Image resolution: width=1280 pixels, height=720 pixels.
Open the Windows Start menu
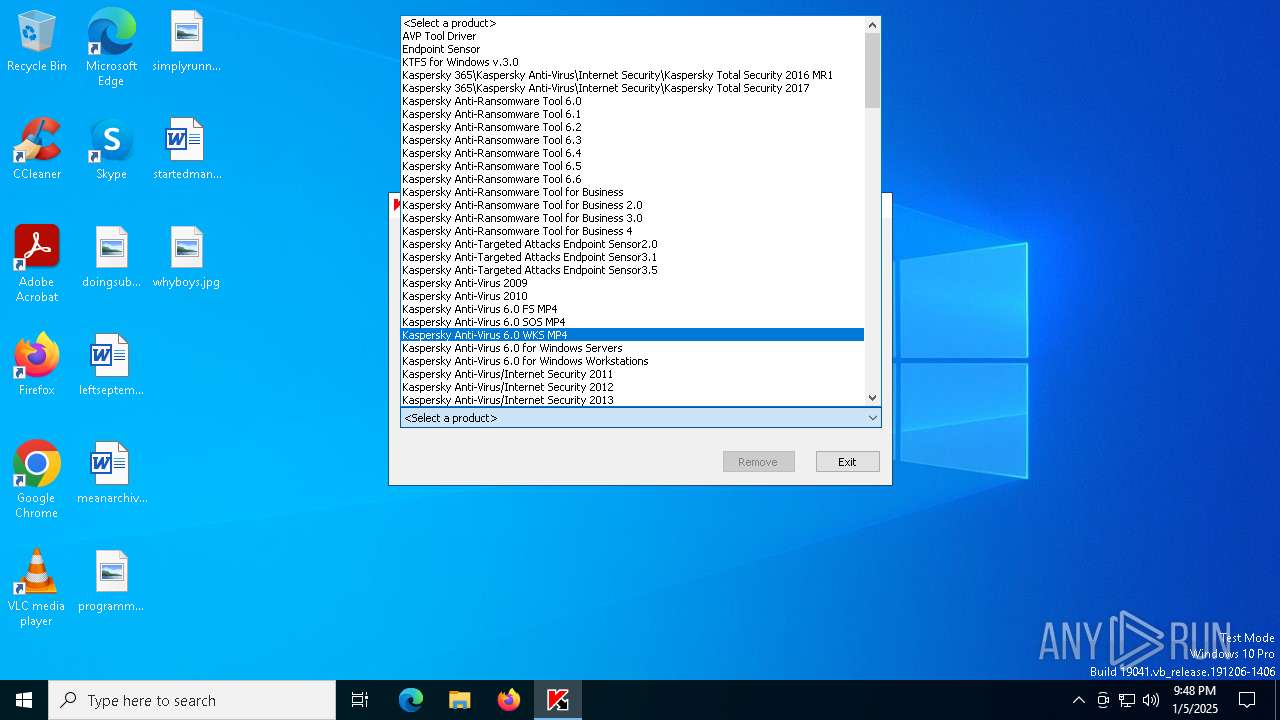[x=24, y=700]
